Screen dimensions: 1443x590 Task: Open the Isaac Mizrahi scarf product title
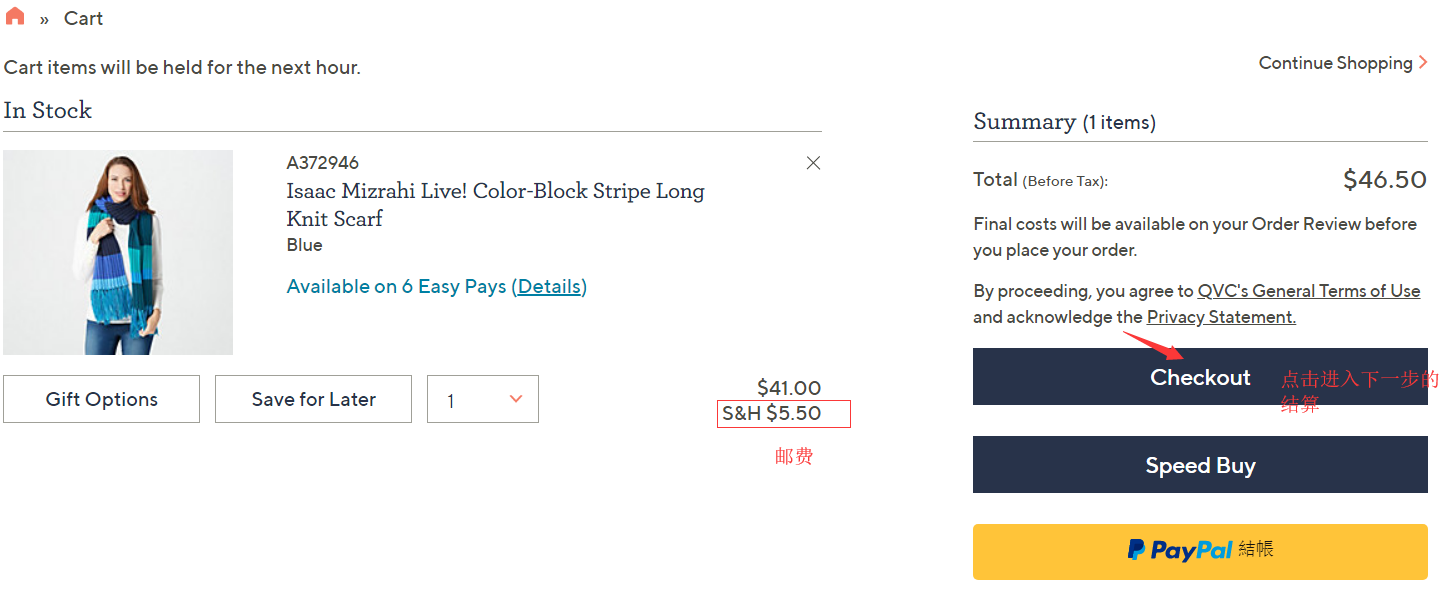point(495,204)
